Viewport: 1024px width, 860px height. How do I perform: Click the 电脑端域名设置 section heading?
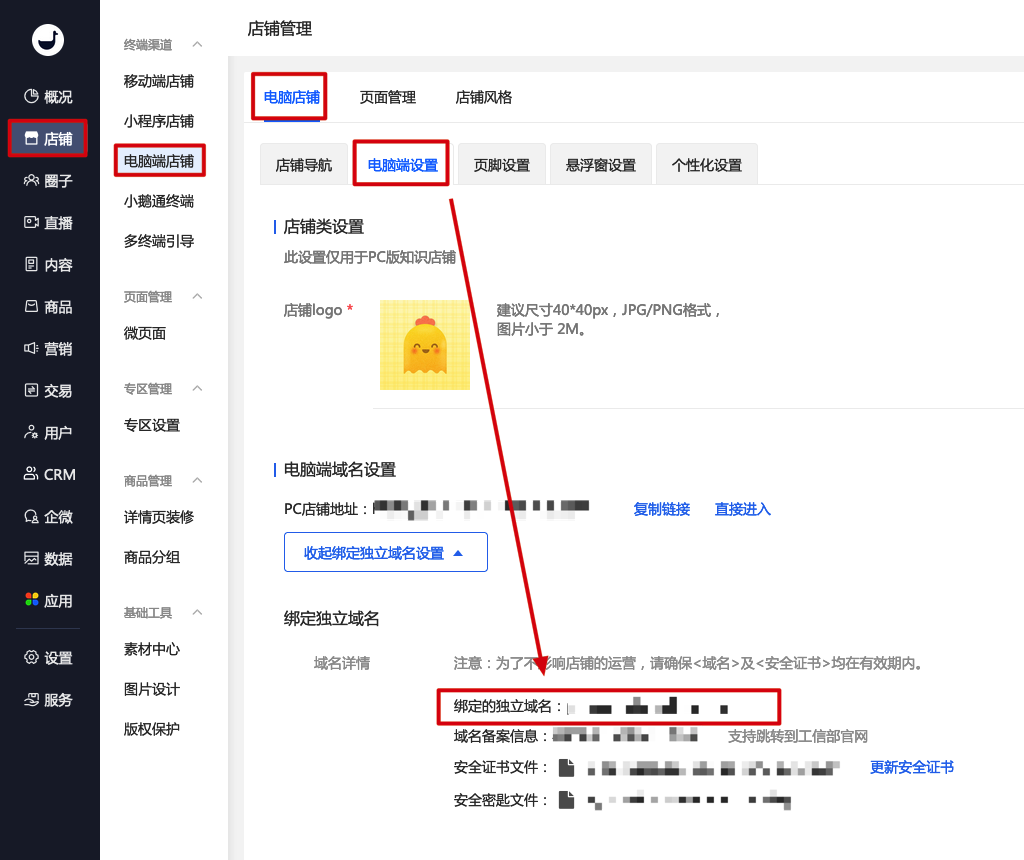click(340, 470)
